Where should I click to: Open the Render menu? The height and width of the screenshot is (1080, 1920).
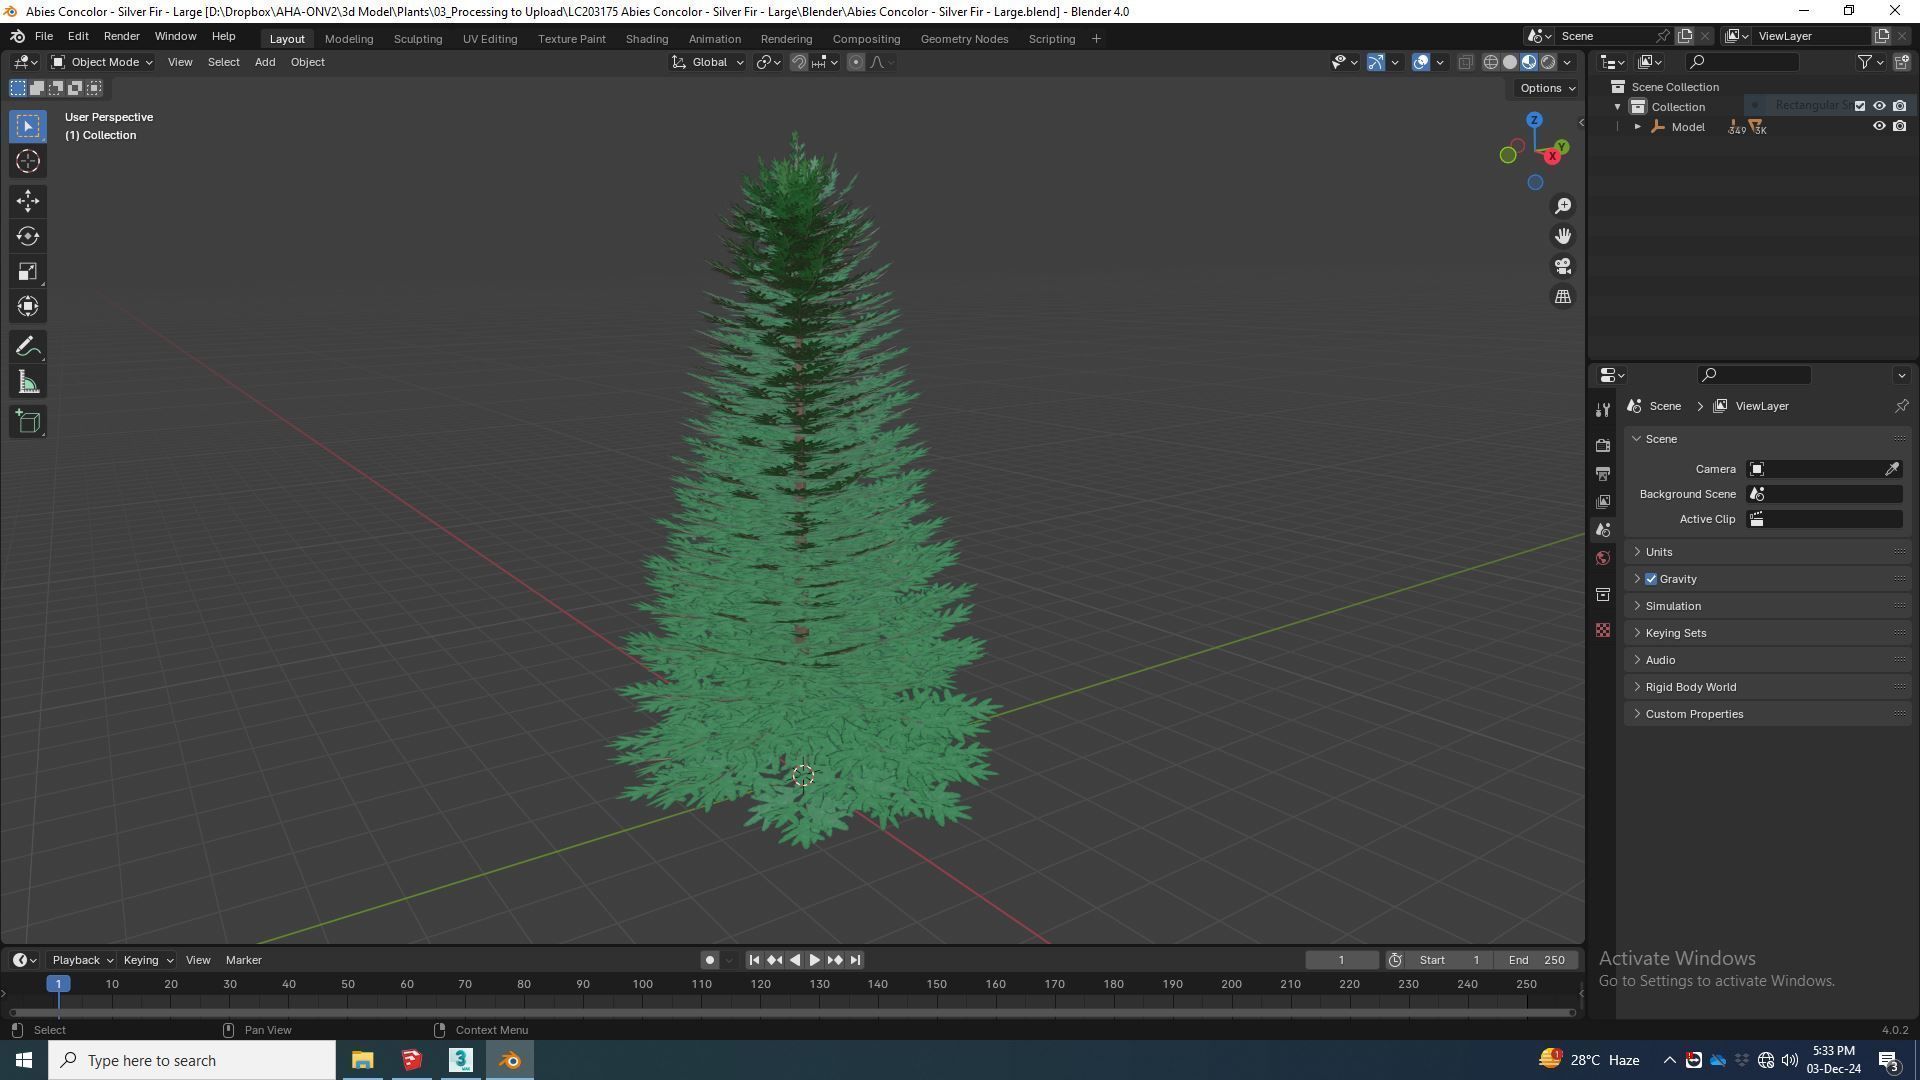click(x=121, y=36)
